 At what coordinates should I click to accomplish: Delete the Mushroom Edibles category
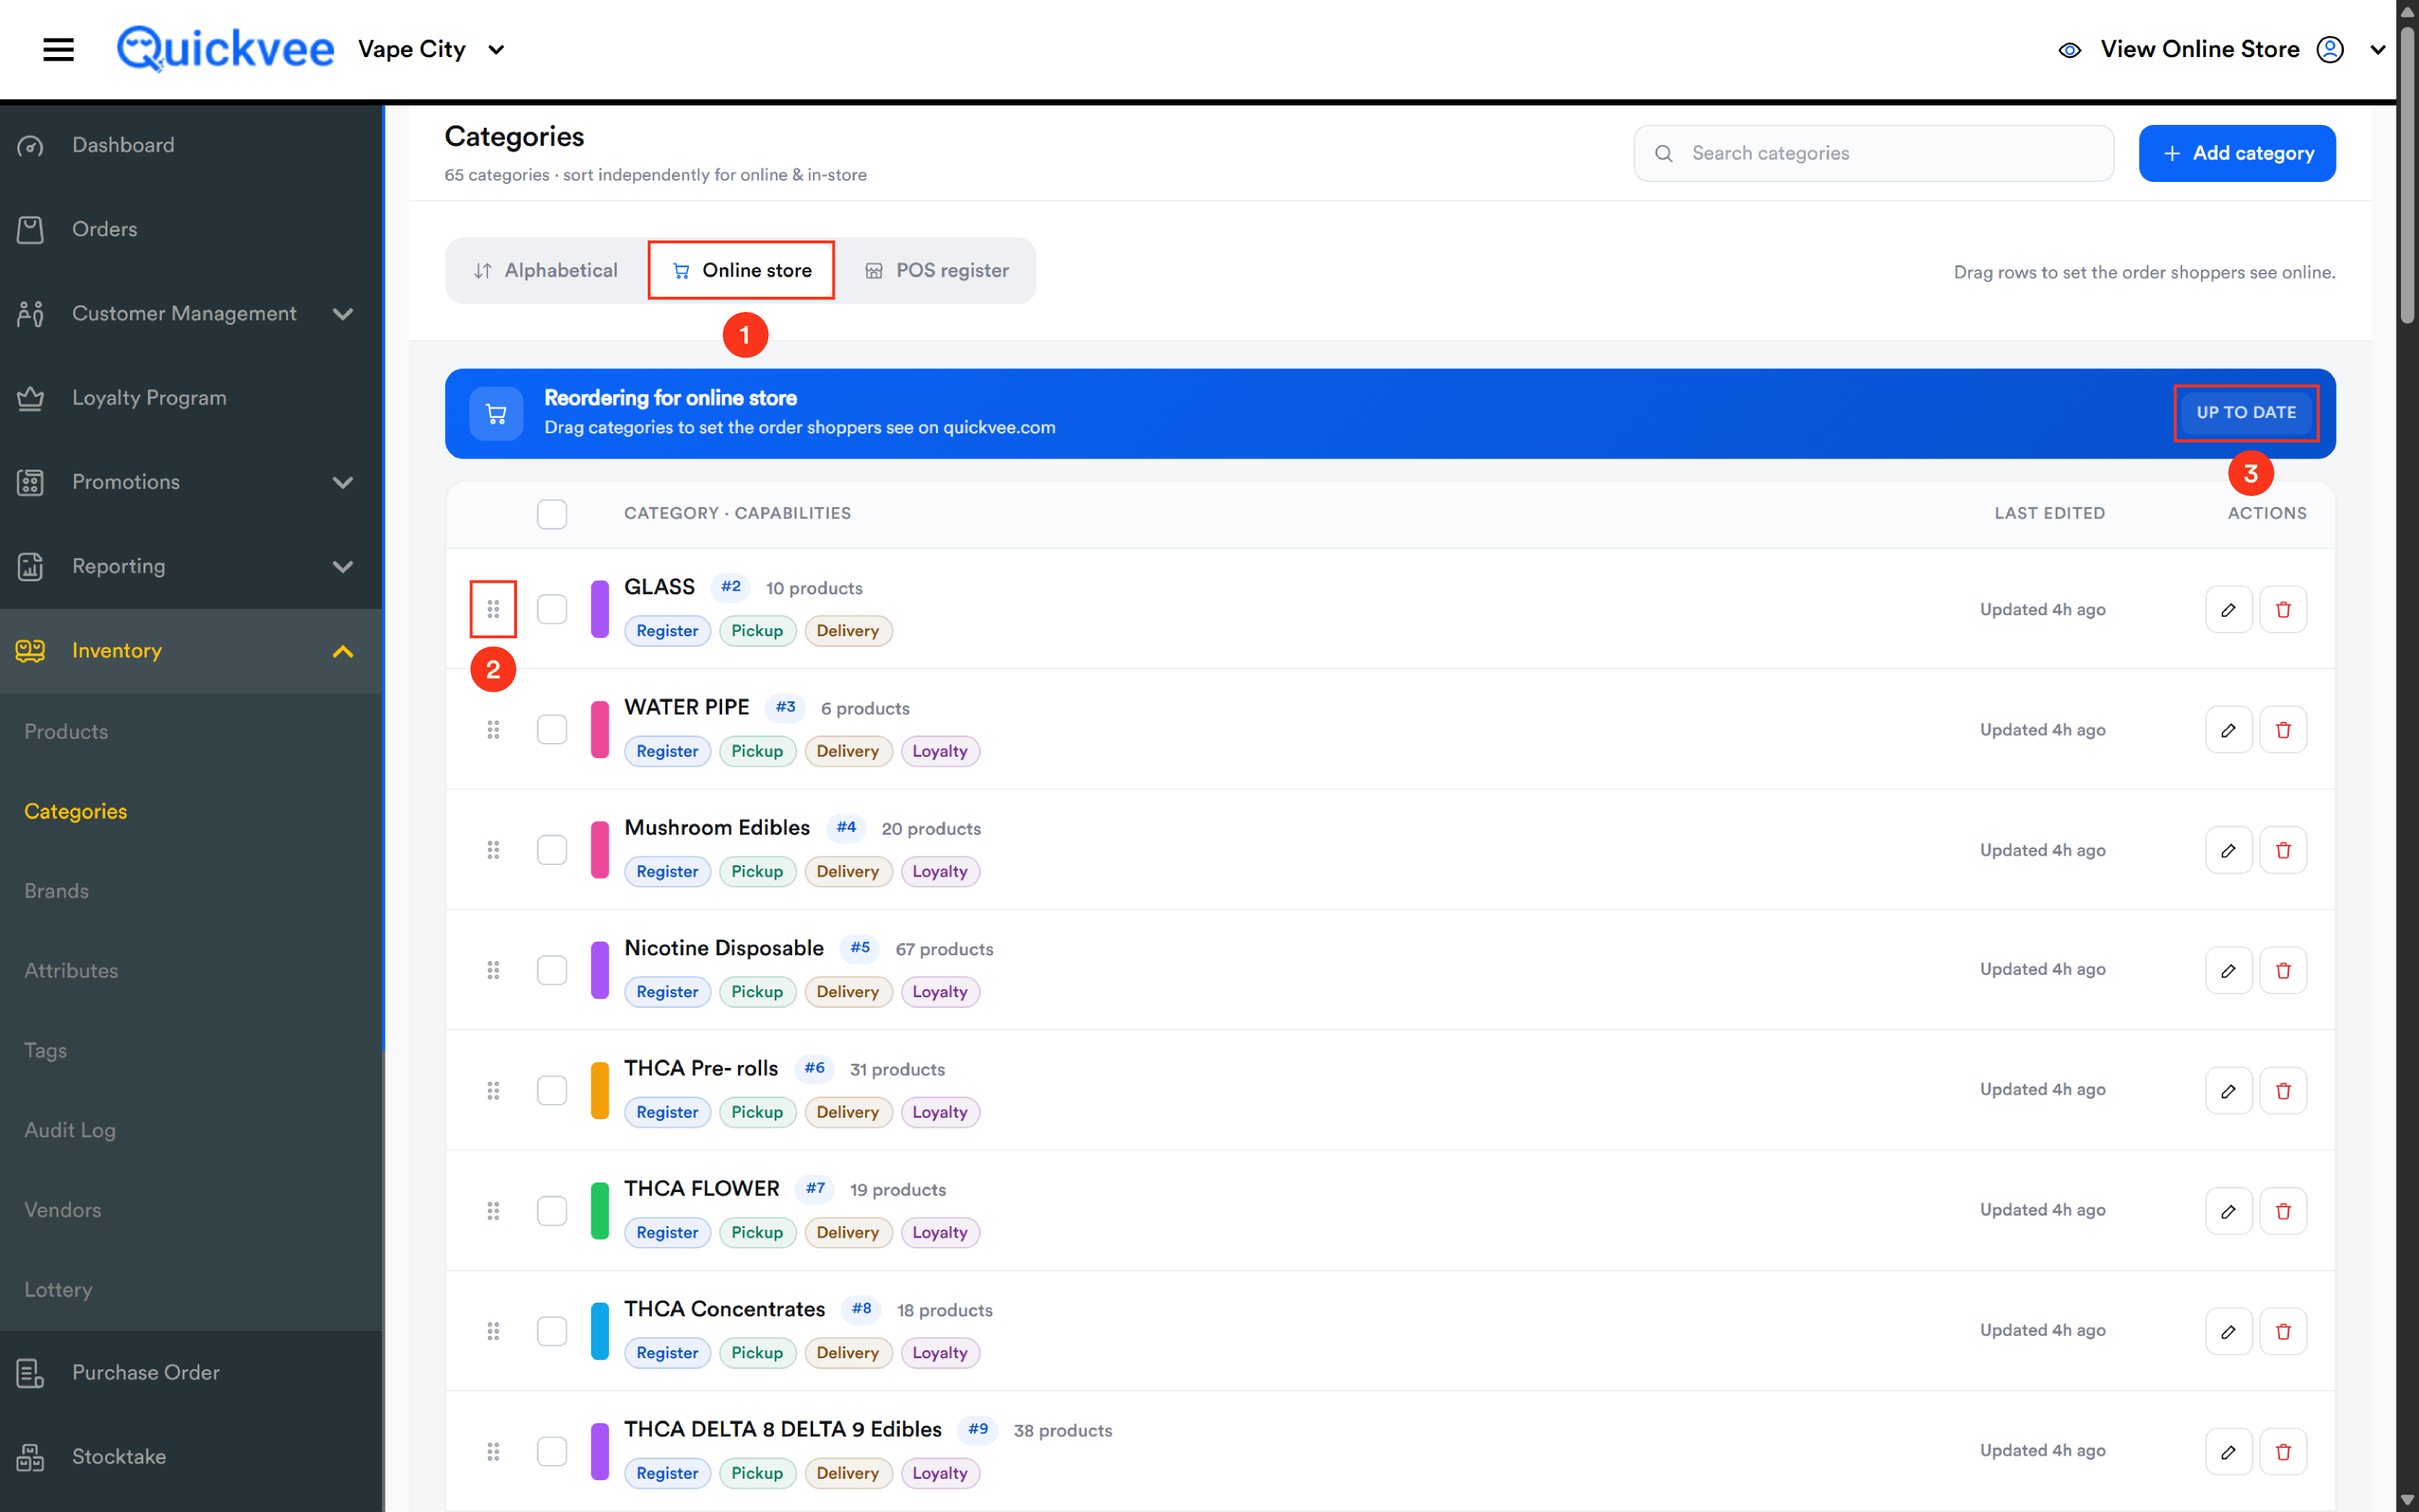click(x=2282, y=850)
